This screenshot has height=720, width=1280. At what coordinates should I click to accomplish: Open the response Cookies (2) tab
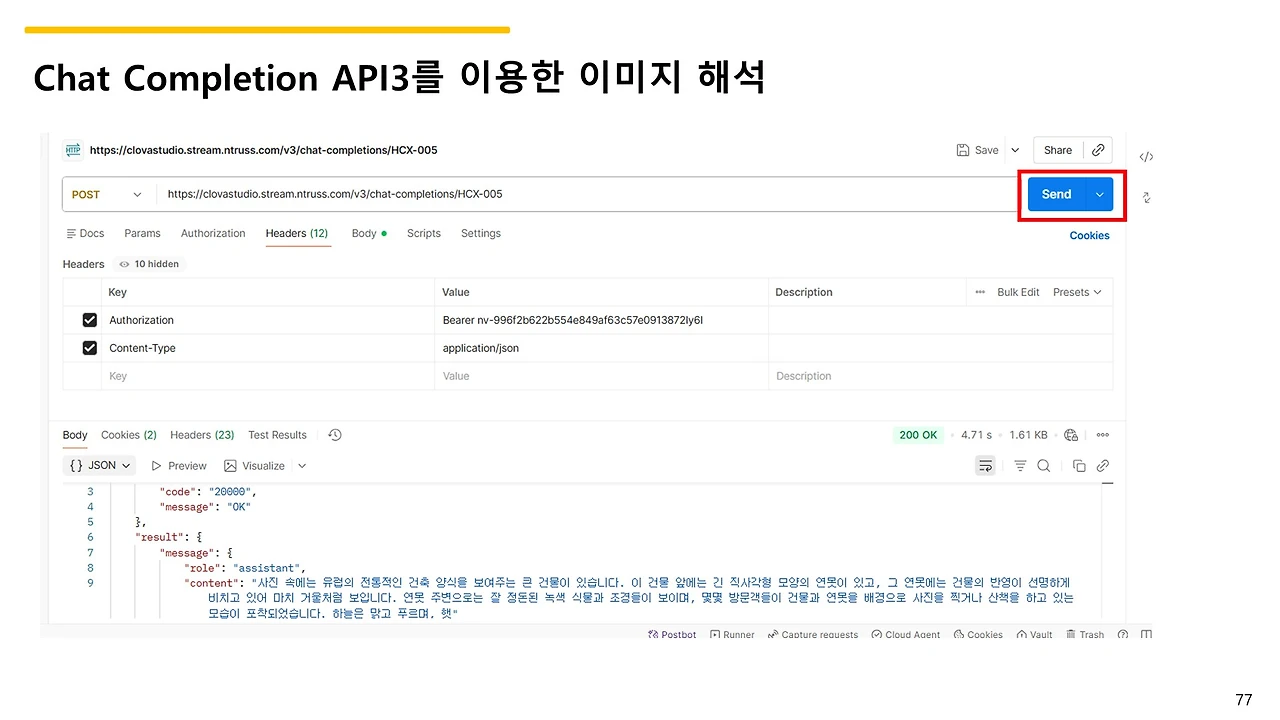point(129,435)
